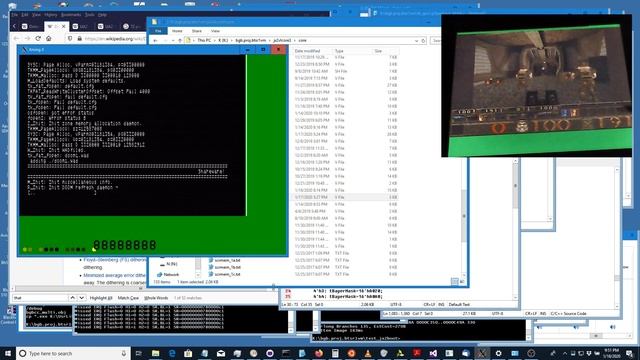Click the emulator console output area

tap(133, 135)
